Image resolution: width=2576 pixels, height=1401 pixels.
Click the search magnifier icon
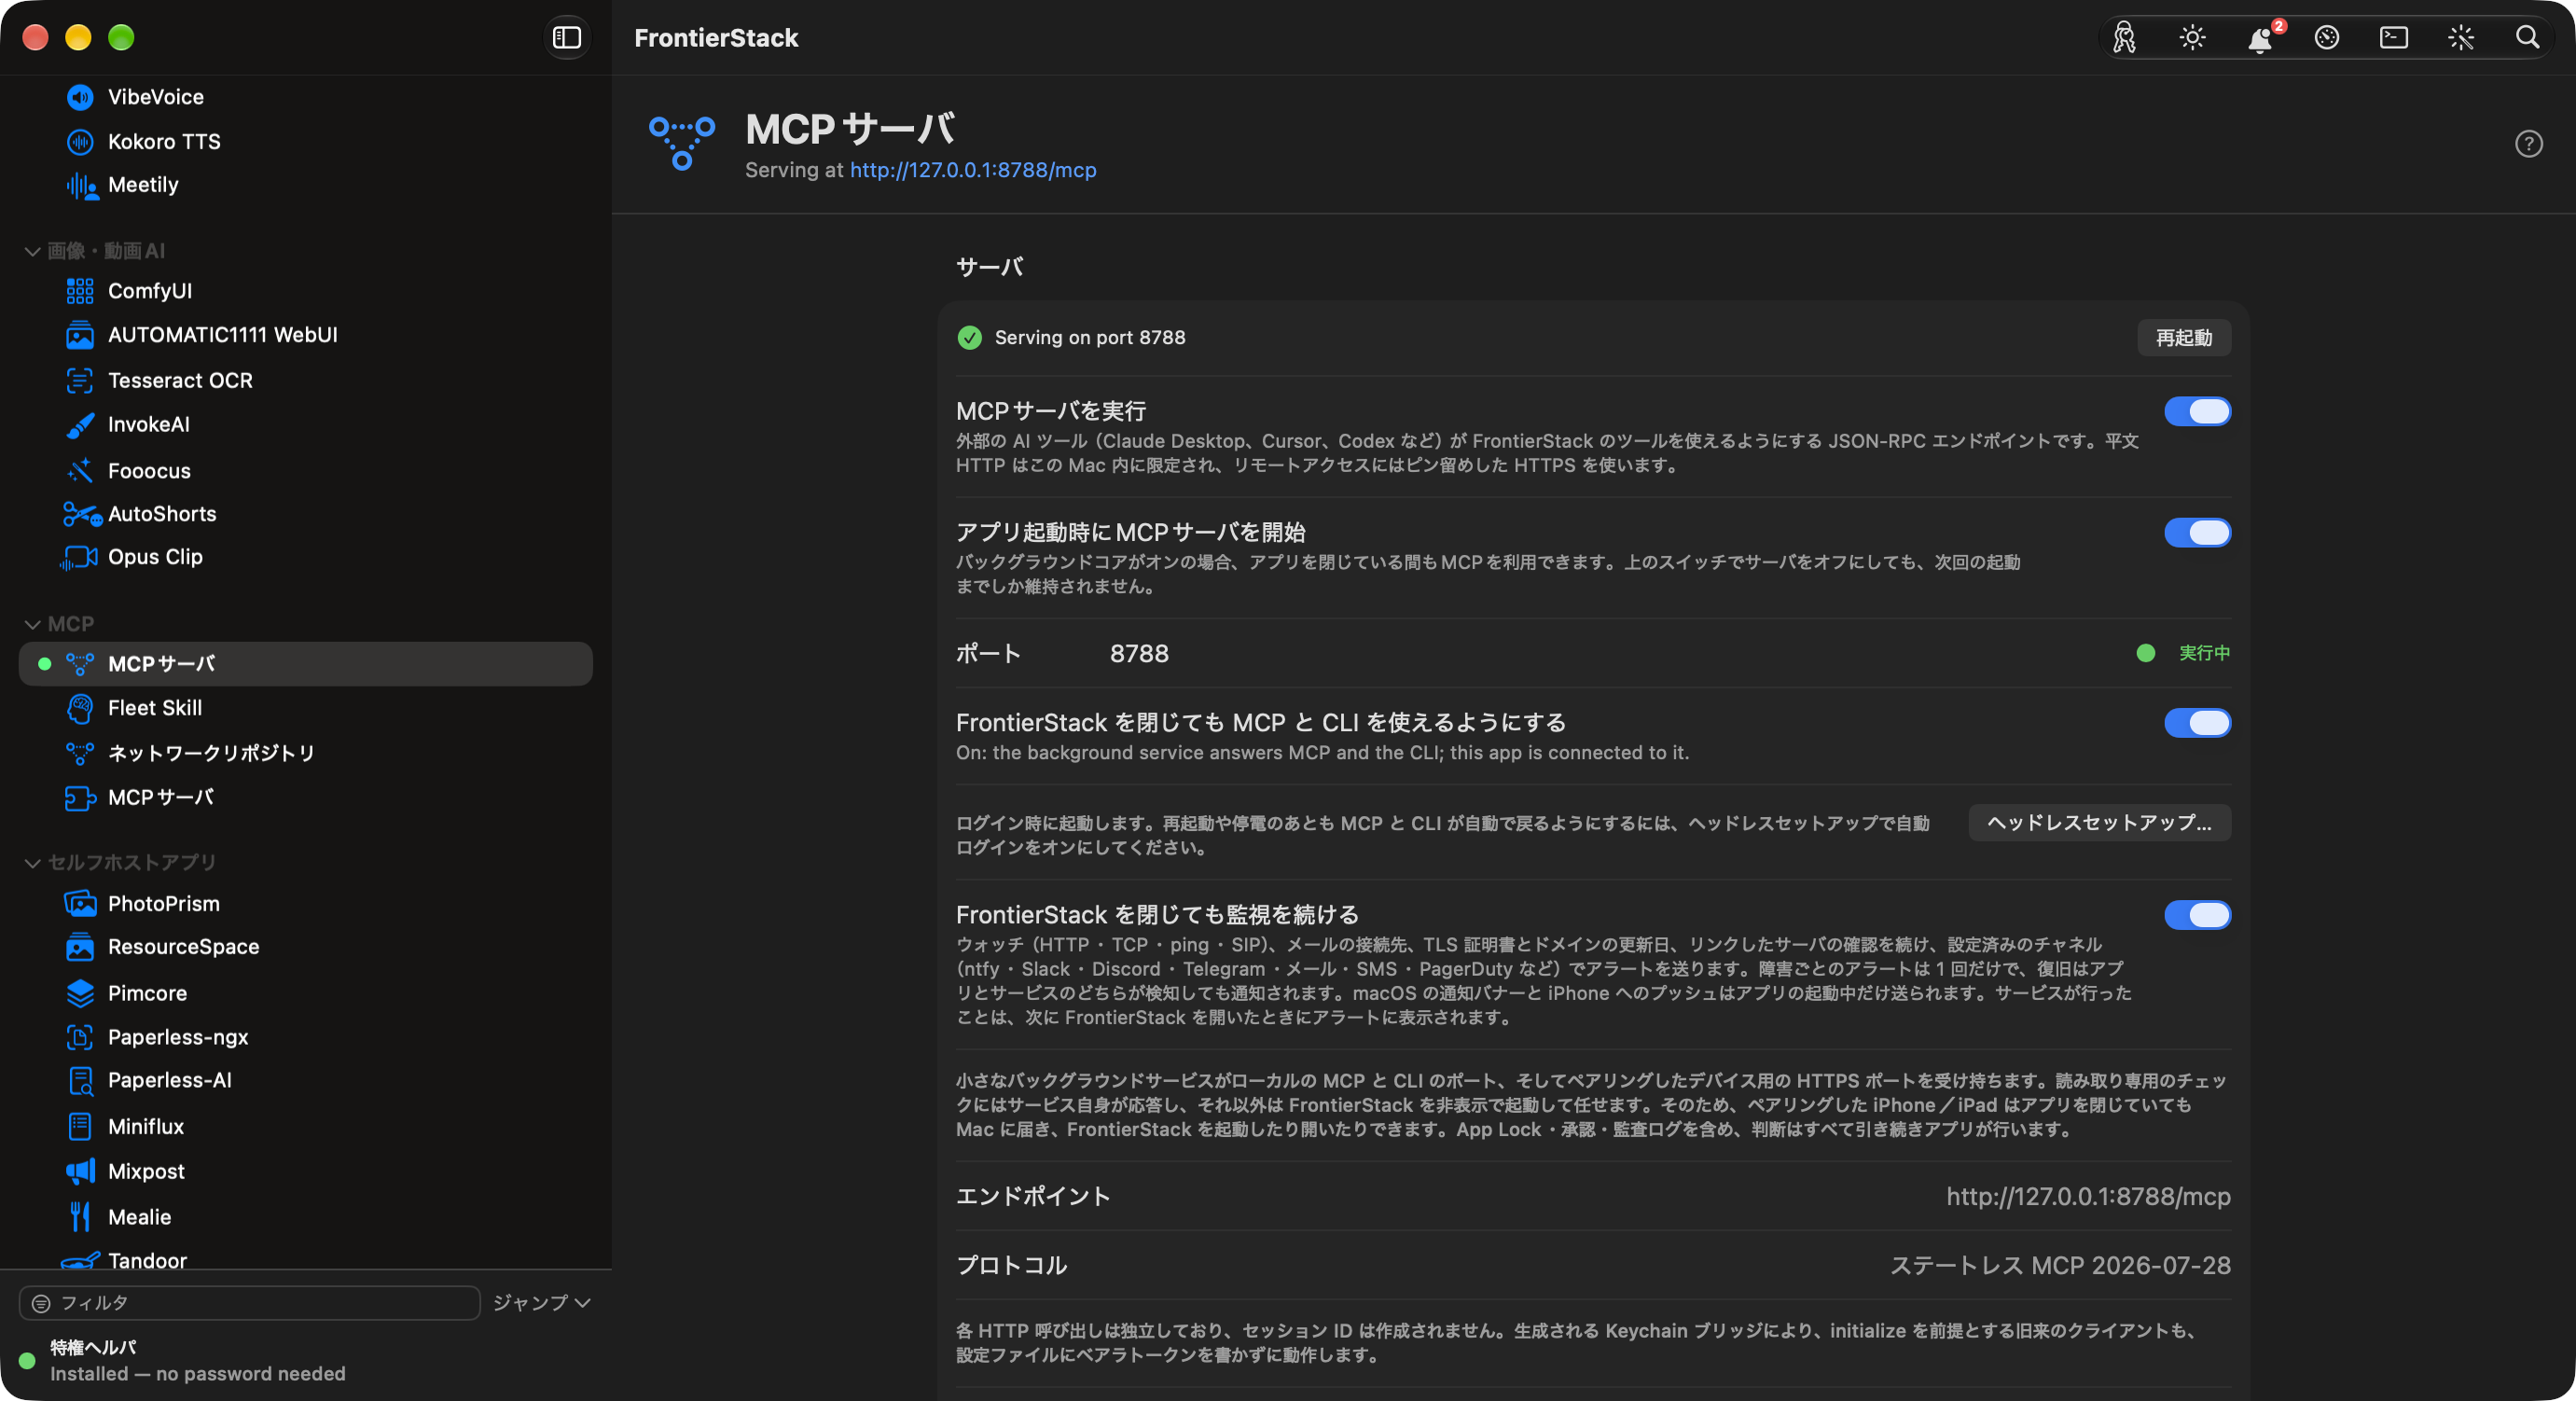click(x=2528, y=38)
